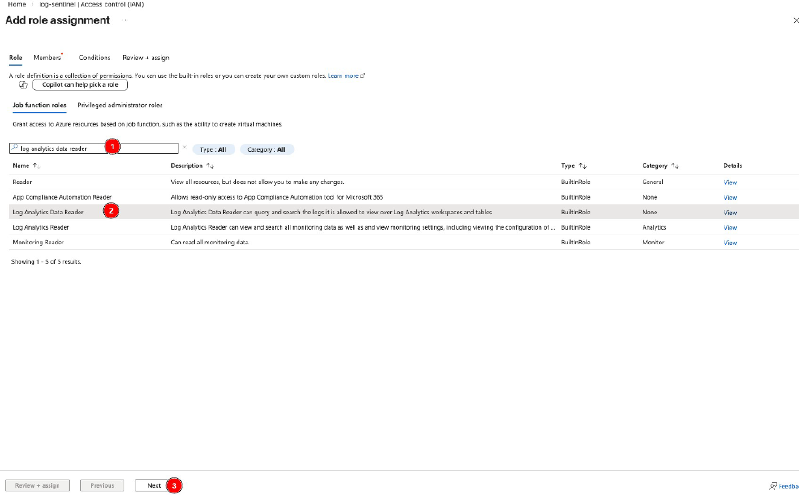Screen dimensions: 800x495
Task: View details of Log Analytics Data Reader
Action: (730, 212)
